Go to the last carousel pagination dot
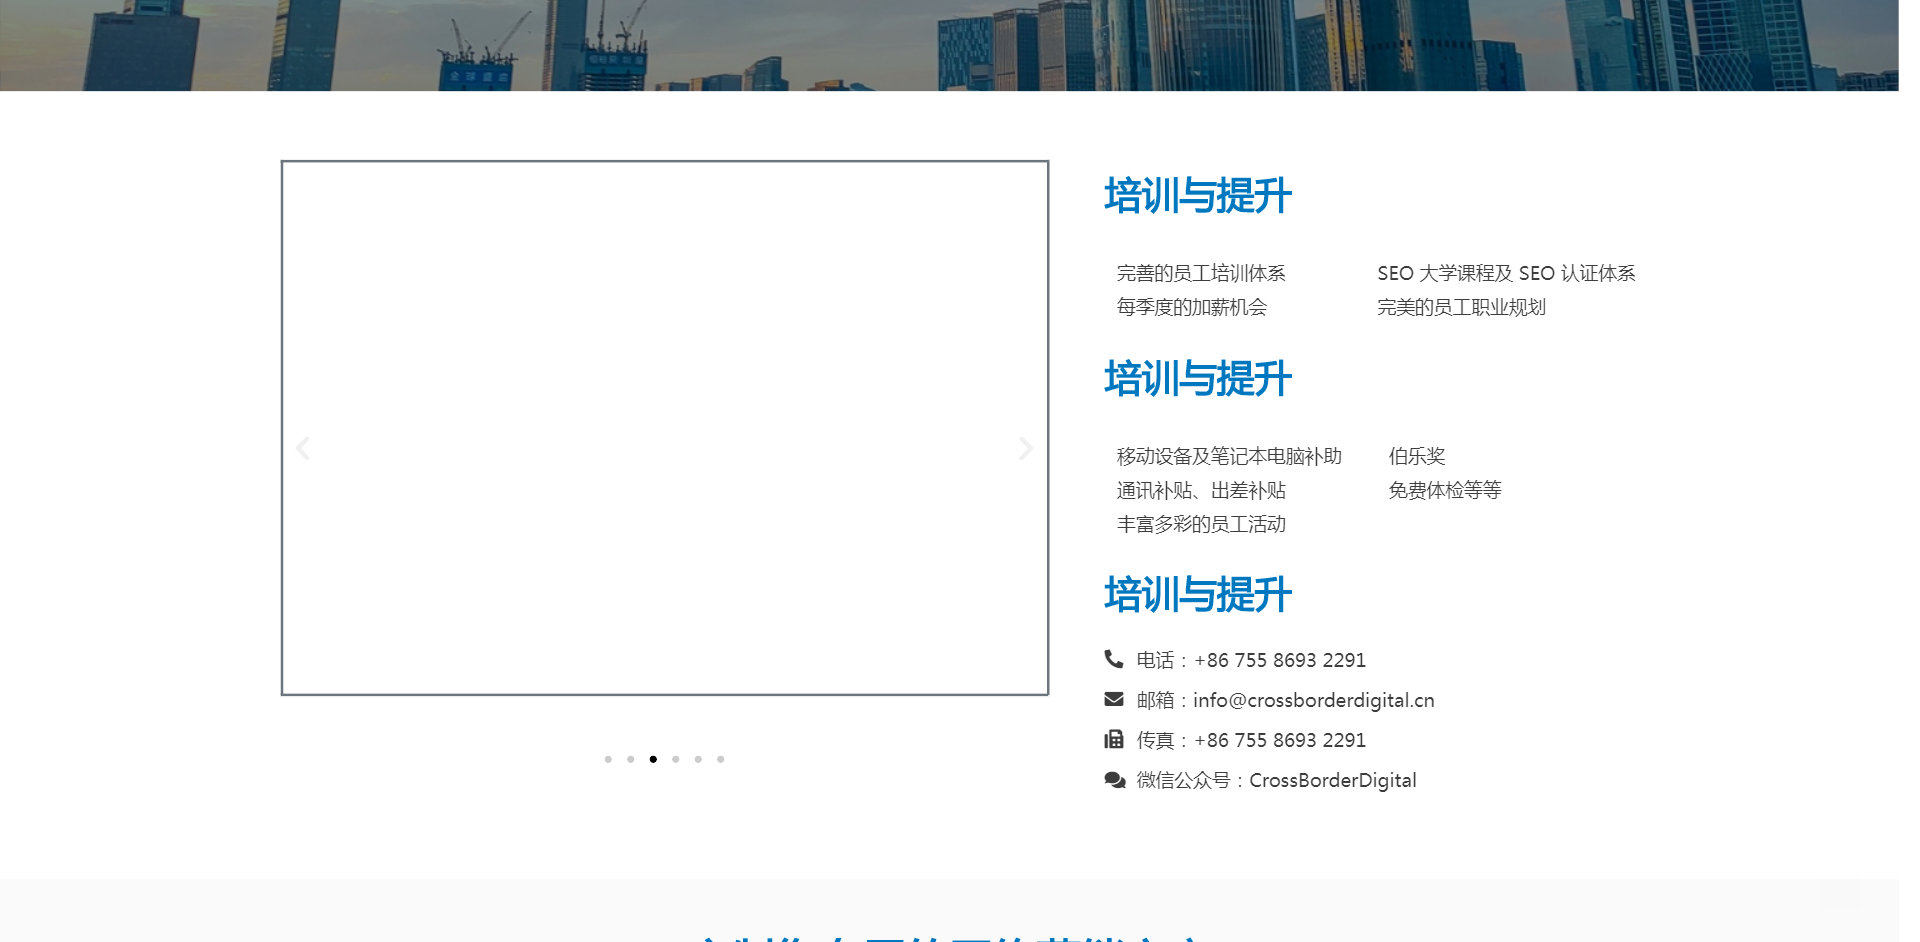The width and height of the screenshot is (1920, 942). tap(721, 759)
